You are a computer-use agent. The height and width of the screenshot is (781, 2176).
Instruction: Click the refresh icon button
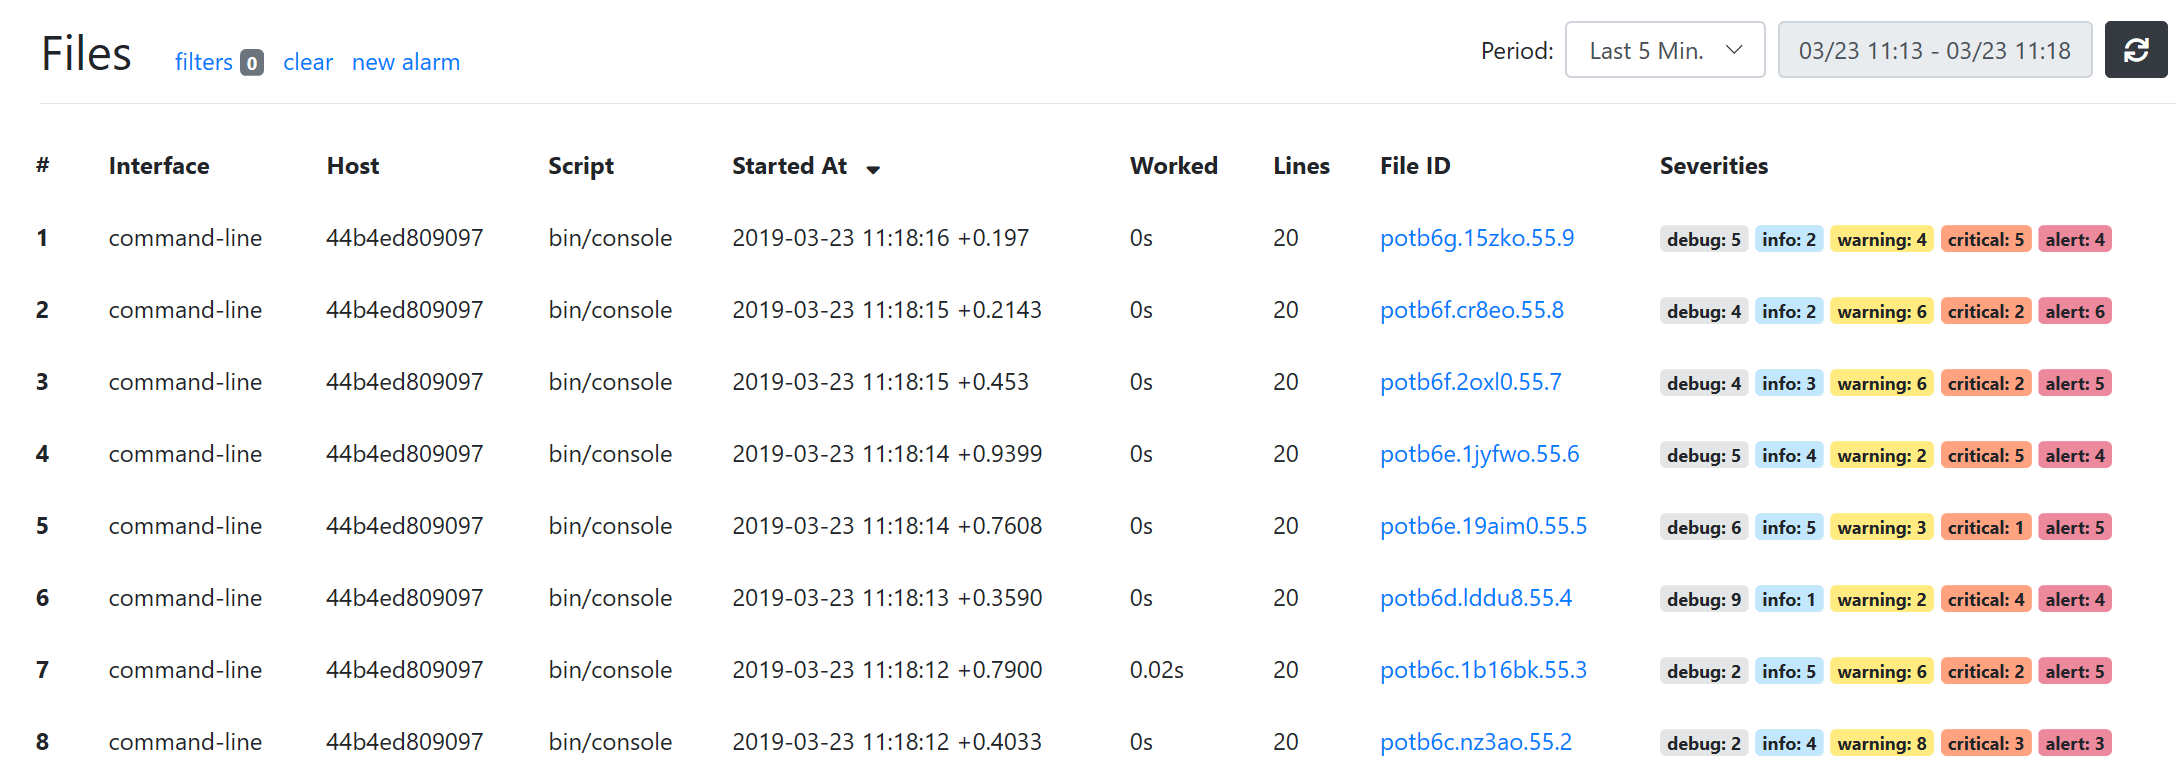click(2135, 50)
